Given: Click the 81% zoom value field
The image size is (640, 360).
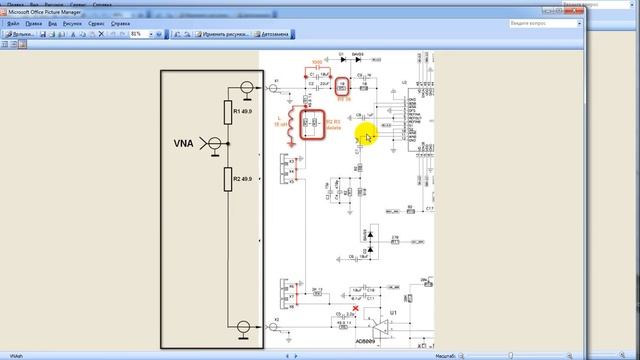Looking at the screenshot, I should click(138, 34).
